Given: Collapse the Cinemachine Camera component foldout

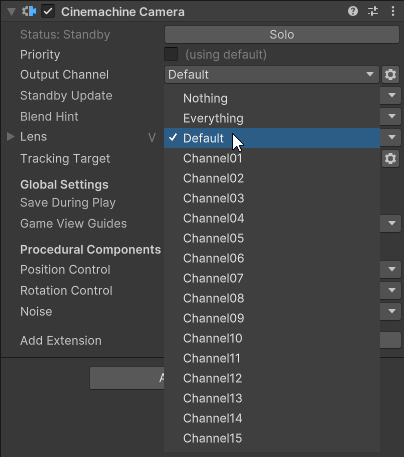Looking at the screenshot, I should 11,12.
